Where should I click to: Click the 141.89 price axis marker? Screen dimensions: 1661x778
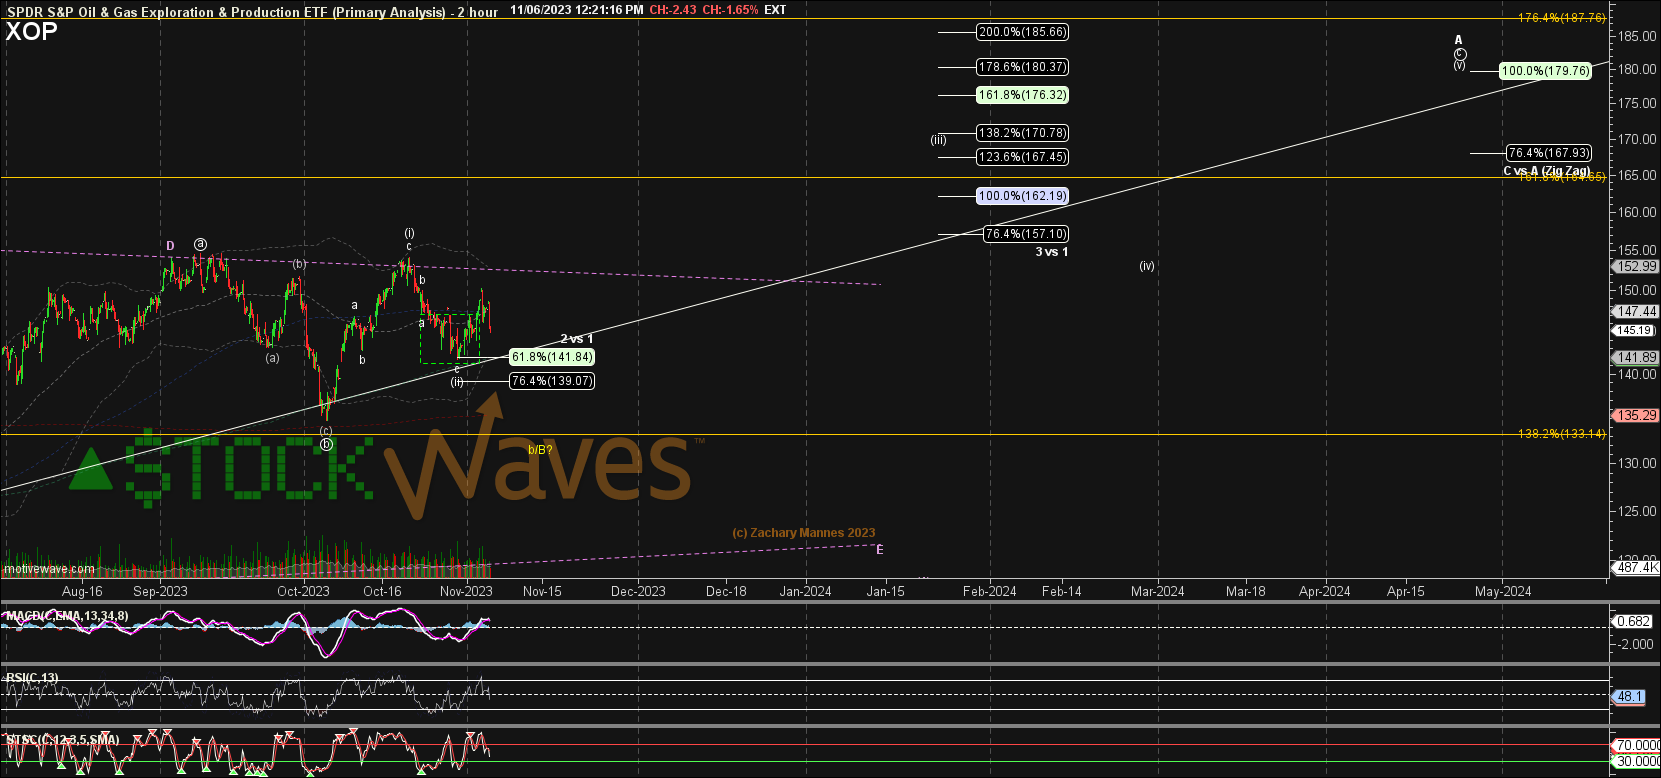tap(1636, 358)
